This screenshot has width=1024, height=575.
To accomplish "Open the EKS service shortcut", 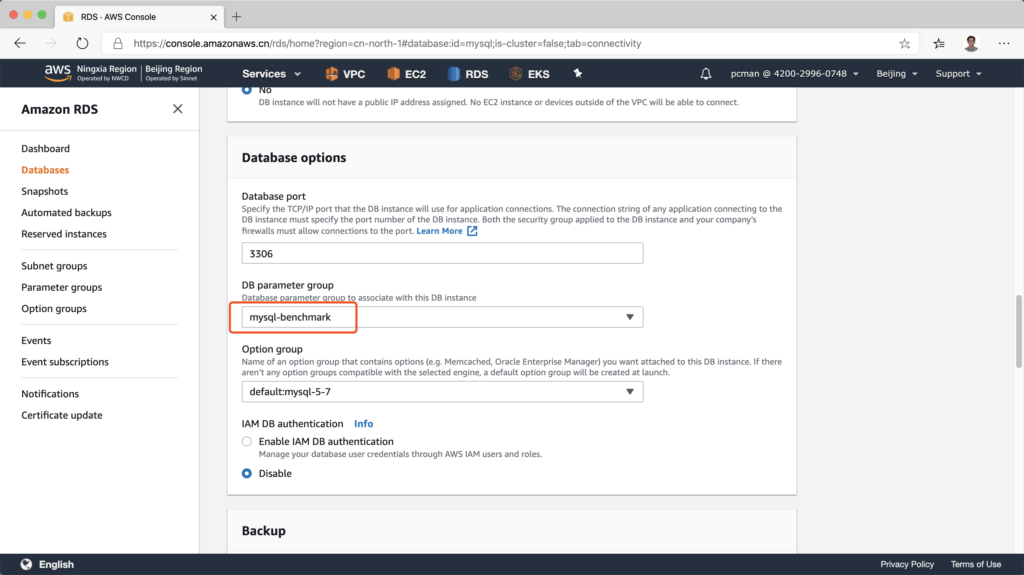I will pos(529,74).
